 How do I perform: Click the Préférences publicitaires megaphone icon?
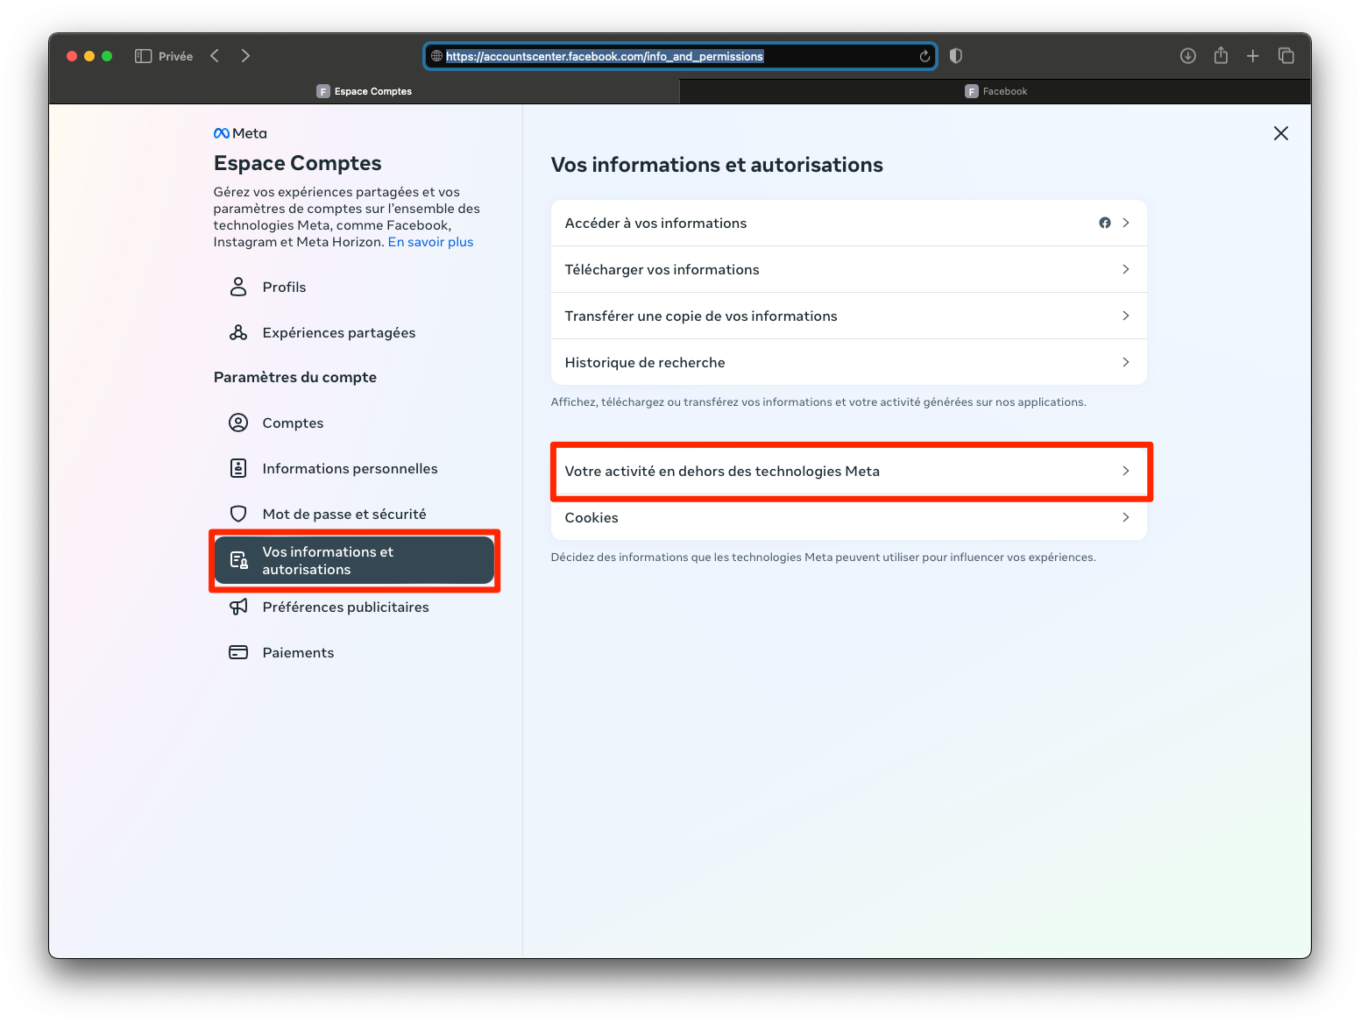[x=238, y=607]
